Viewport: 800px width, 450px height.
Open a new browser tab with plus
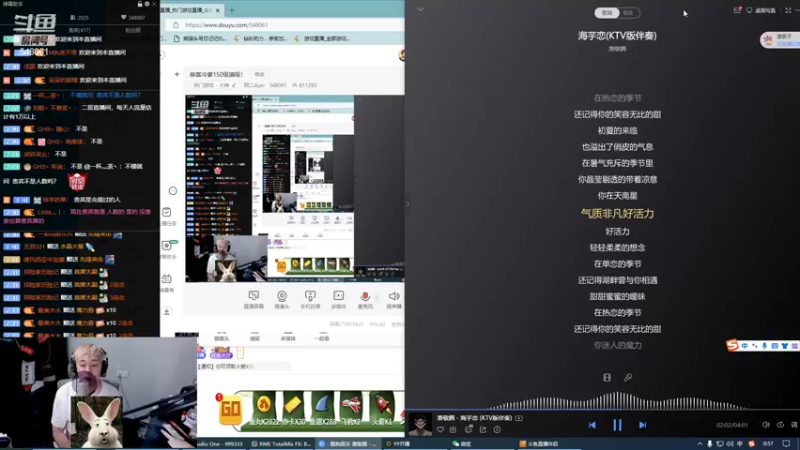coord(232,10)
